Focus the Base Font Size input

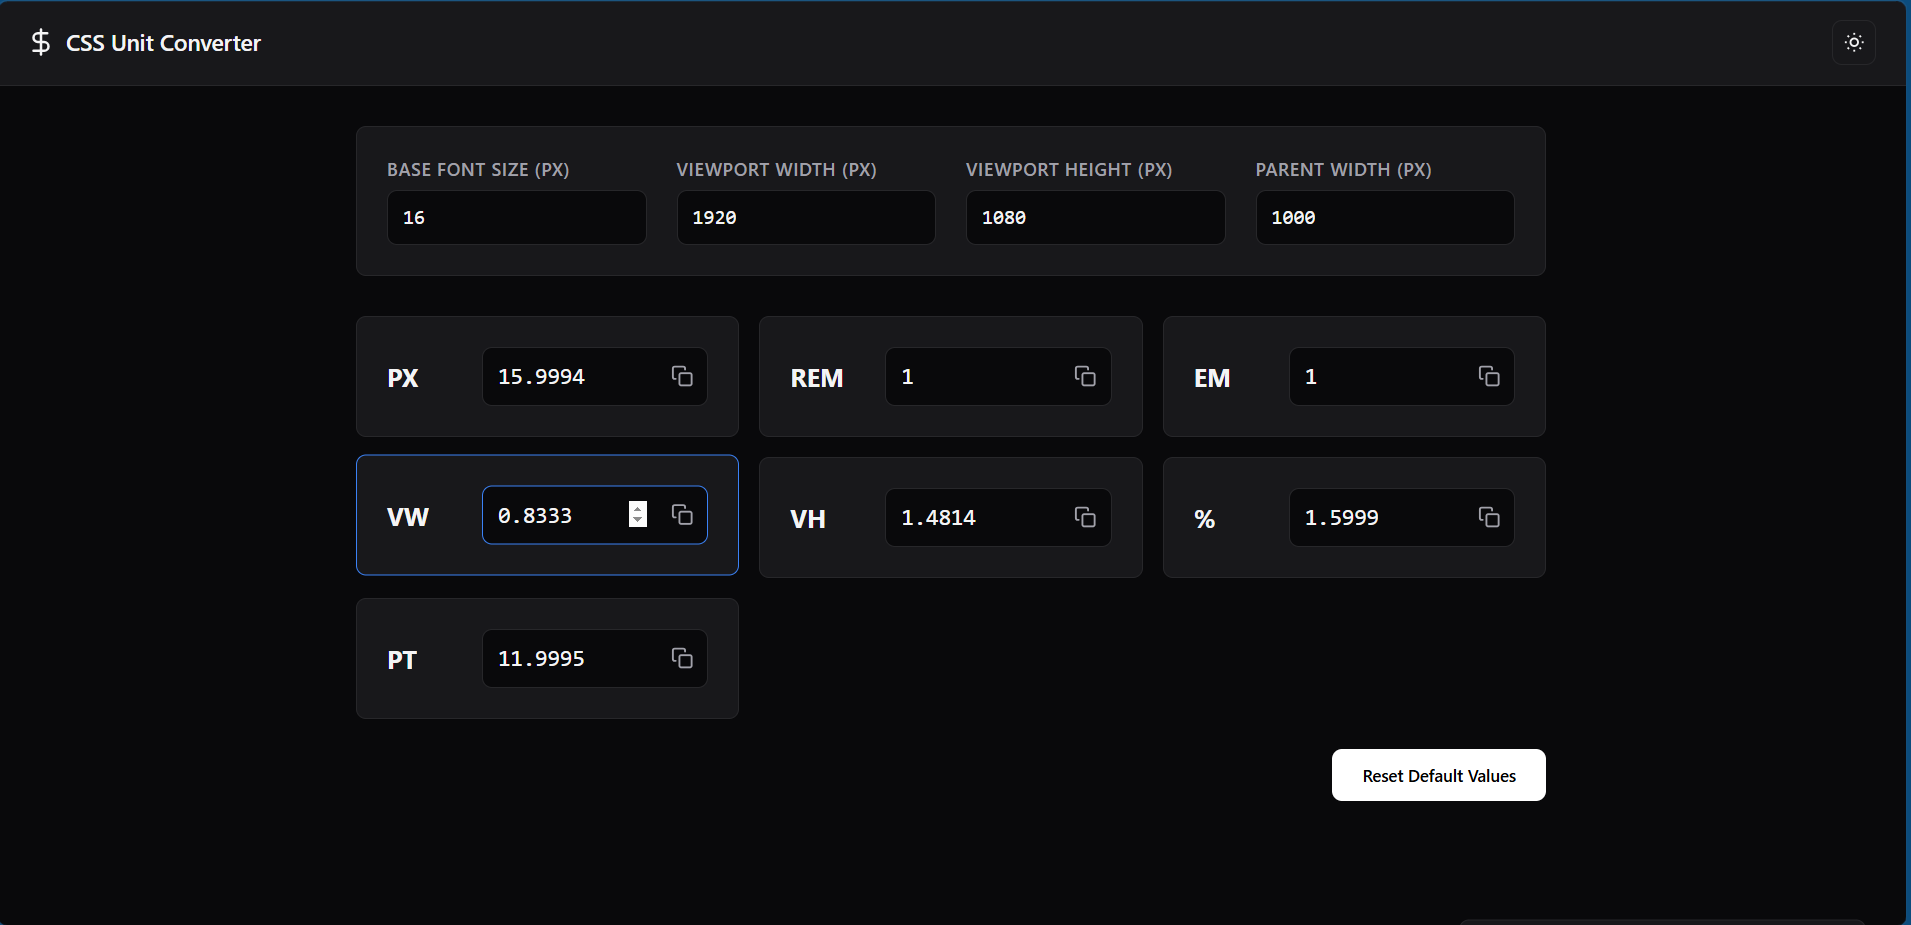(x=516, y=217)
